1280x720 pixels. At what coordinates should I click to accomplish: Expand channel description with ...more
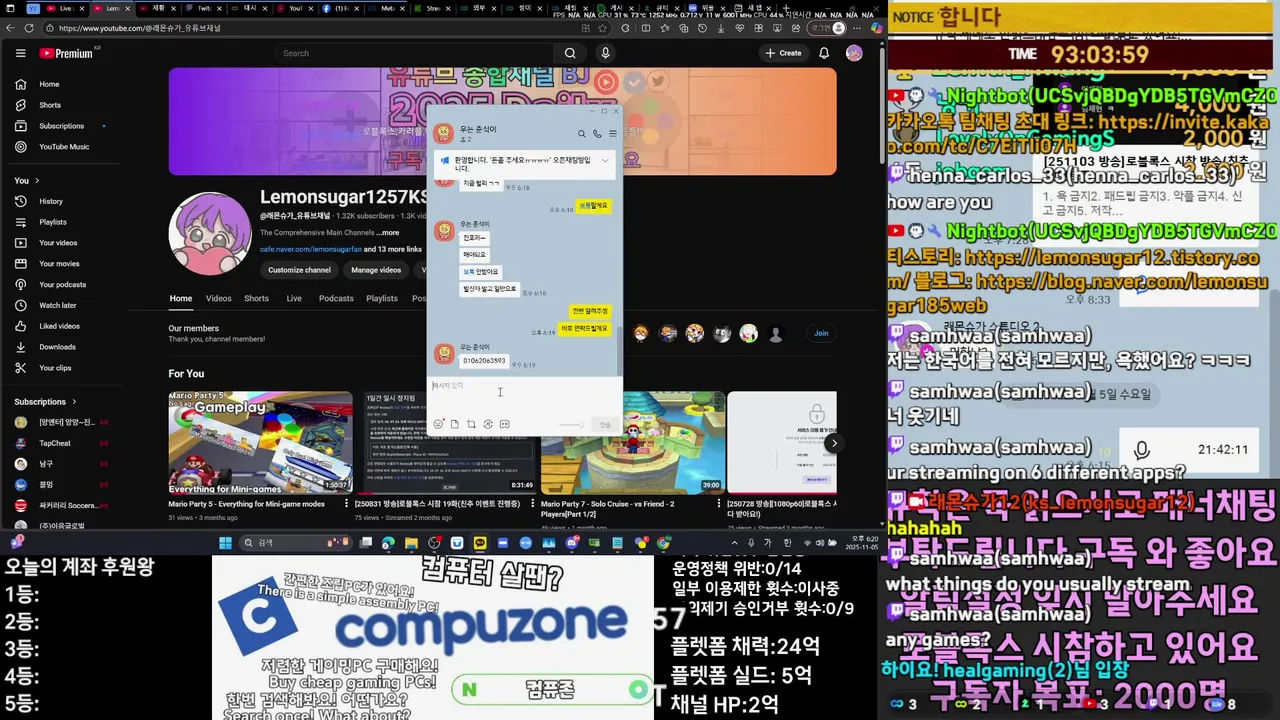(388, 233)
